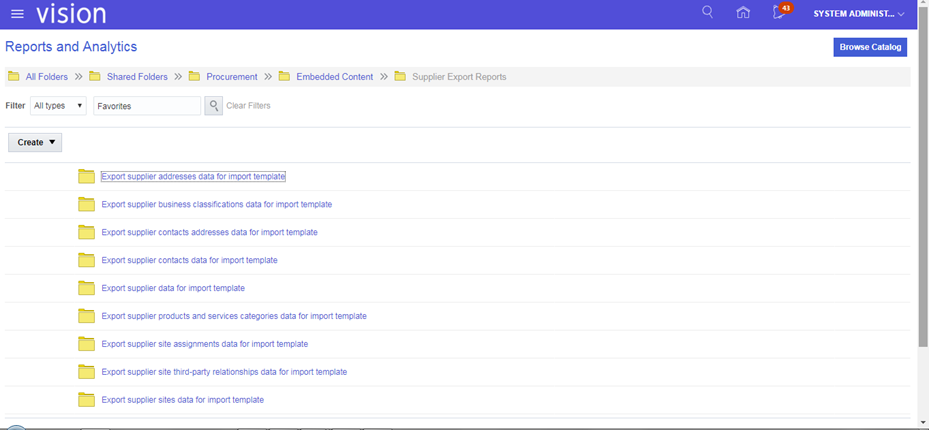Viewport: 929px width, 430px height.
Task: Click Clear Filters
Action: (248, 106)
